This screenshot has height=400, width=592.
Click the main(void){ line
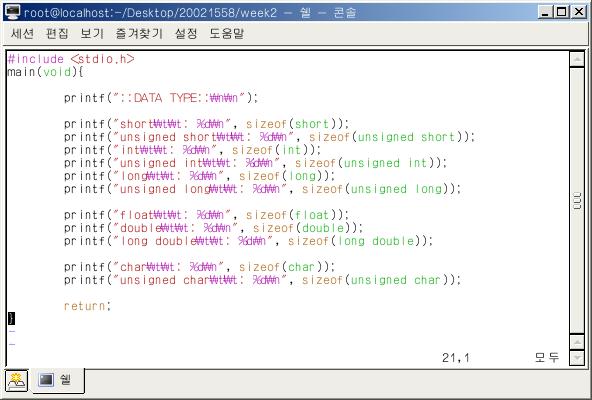(45, 72)
